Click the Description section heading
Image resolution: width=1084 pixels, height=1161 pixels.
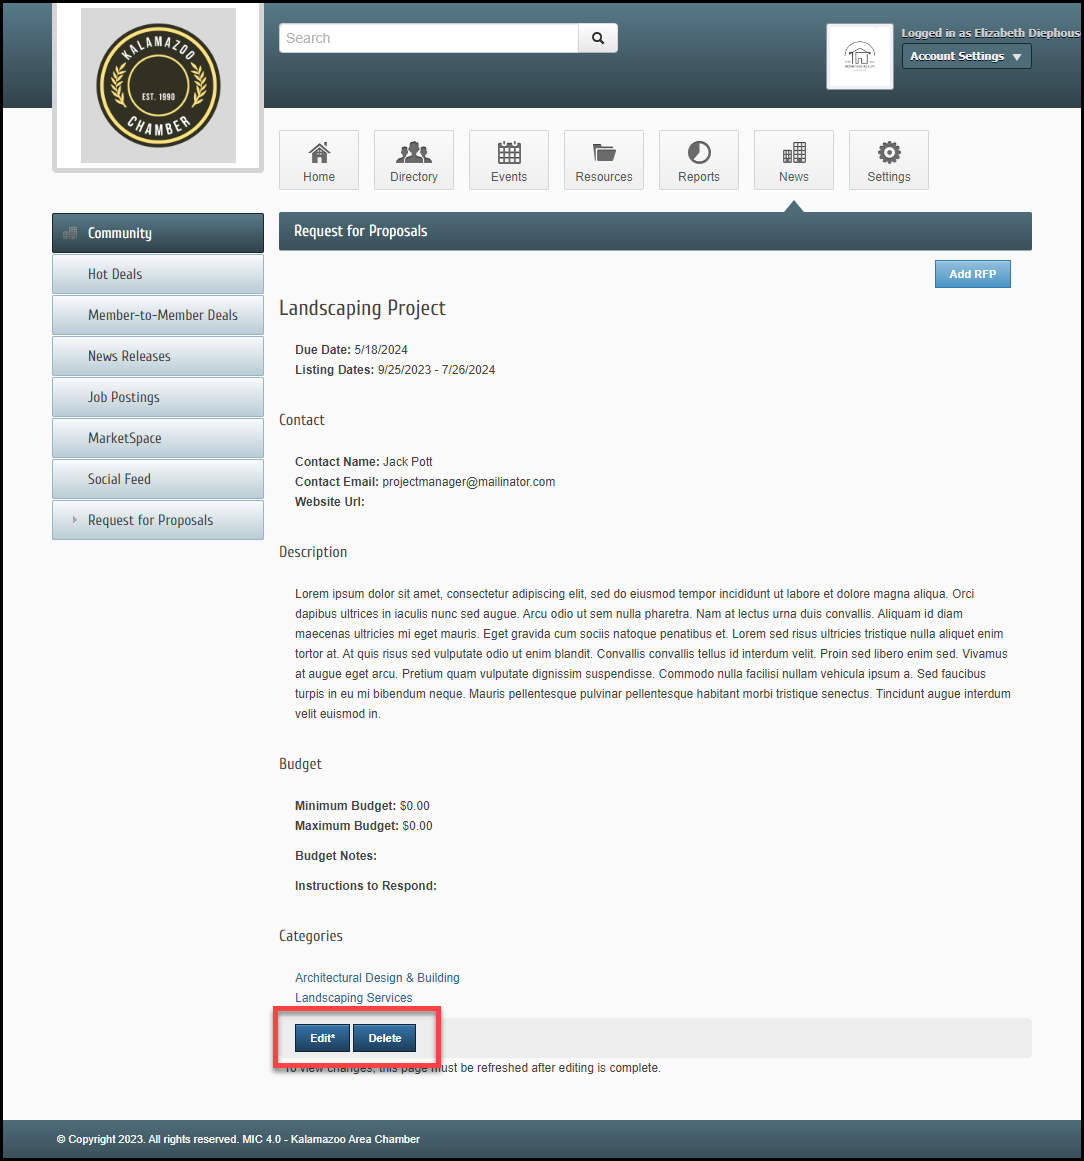313,552
